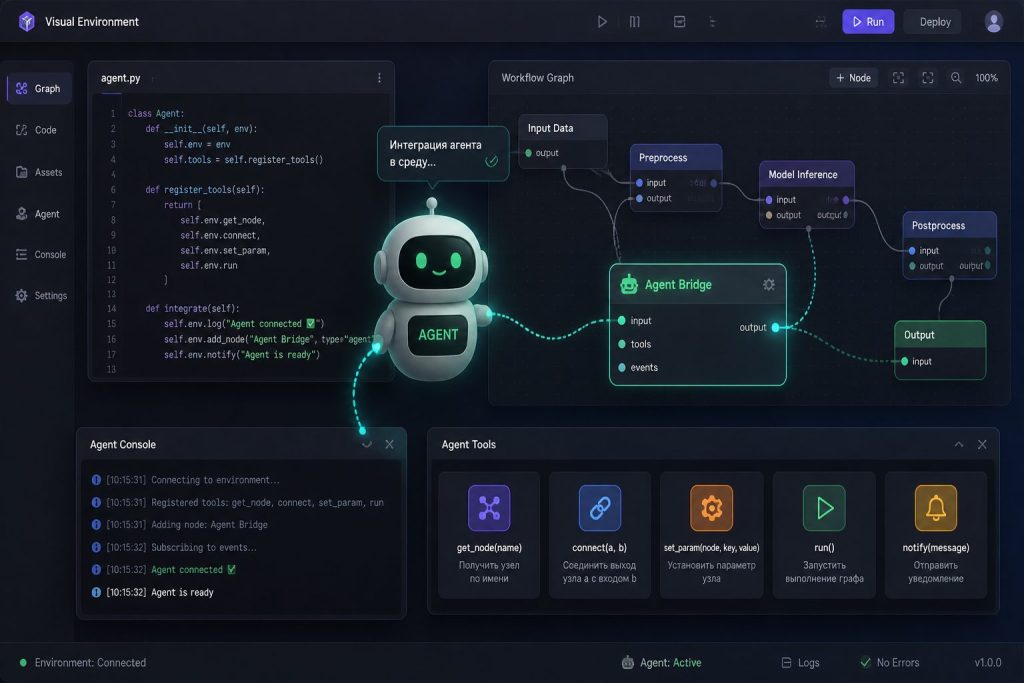Viewport: 1024px width, 683px height.
Task: Select the Model Inference node header
Action: point(807,174)
